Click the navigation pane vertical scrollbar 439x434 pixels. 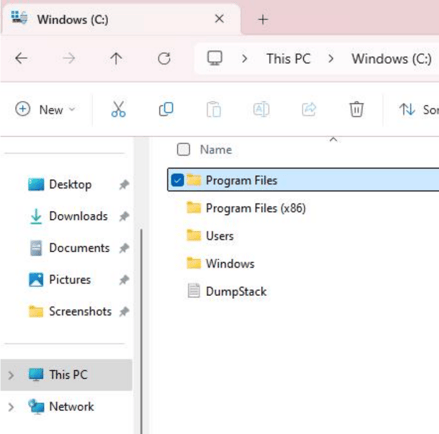[x=141, y=331]
